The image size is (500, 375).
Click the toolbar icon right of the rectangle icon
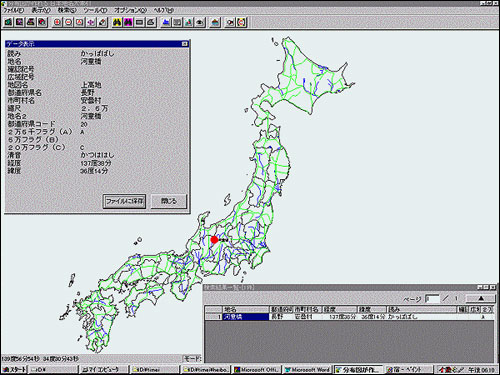(x=151, y=22)
